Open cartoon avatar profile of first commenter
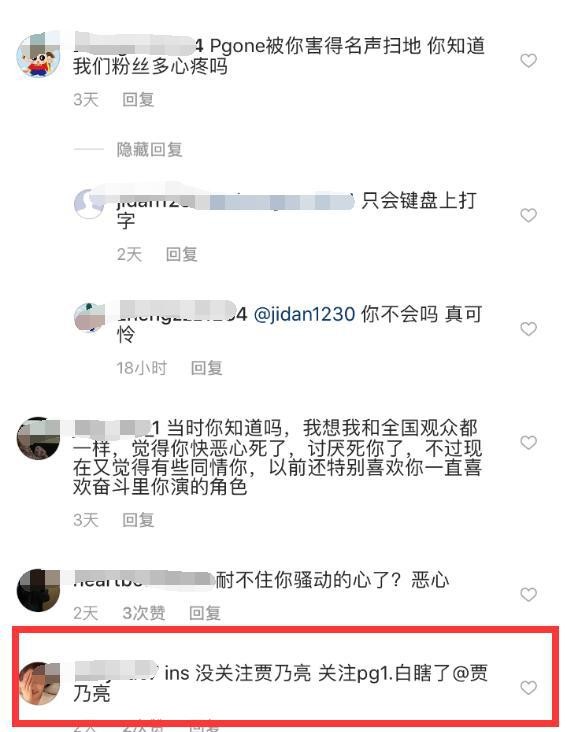The width and height of the screenshot is (566, 732). (38, 56)
